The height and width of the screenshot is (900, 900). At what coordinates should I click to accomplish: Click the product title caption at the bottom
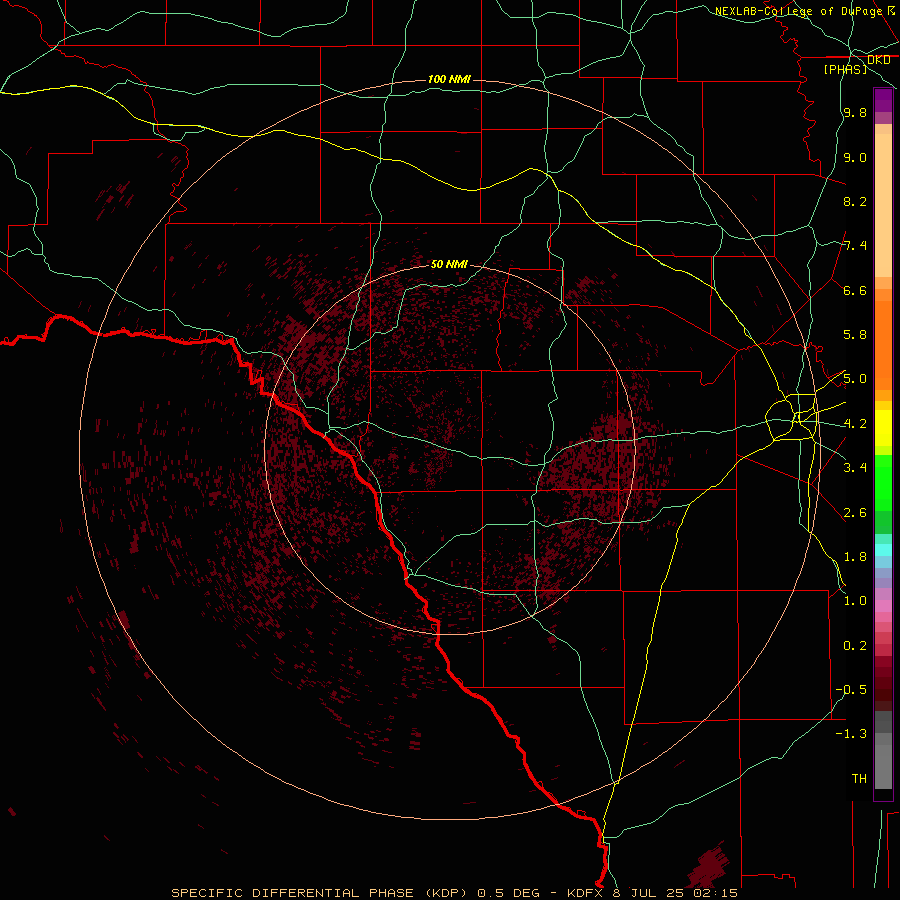[x=455, y=893]
